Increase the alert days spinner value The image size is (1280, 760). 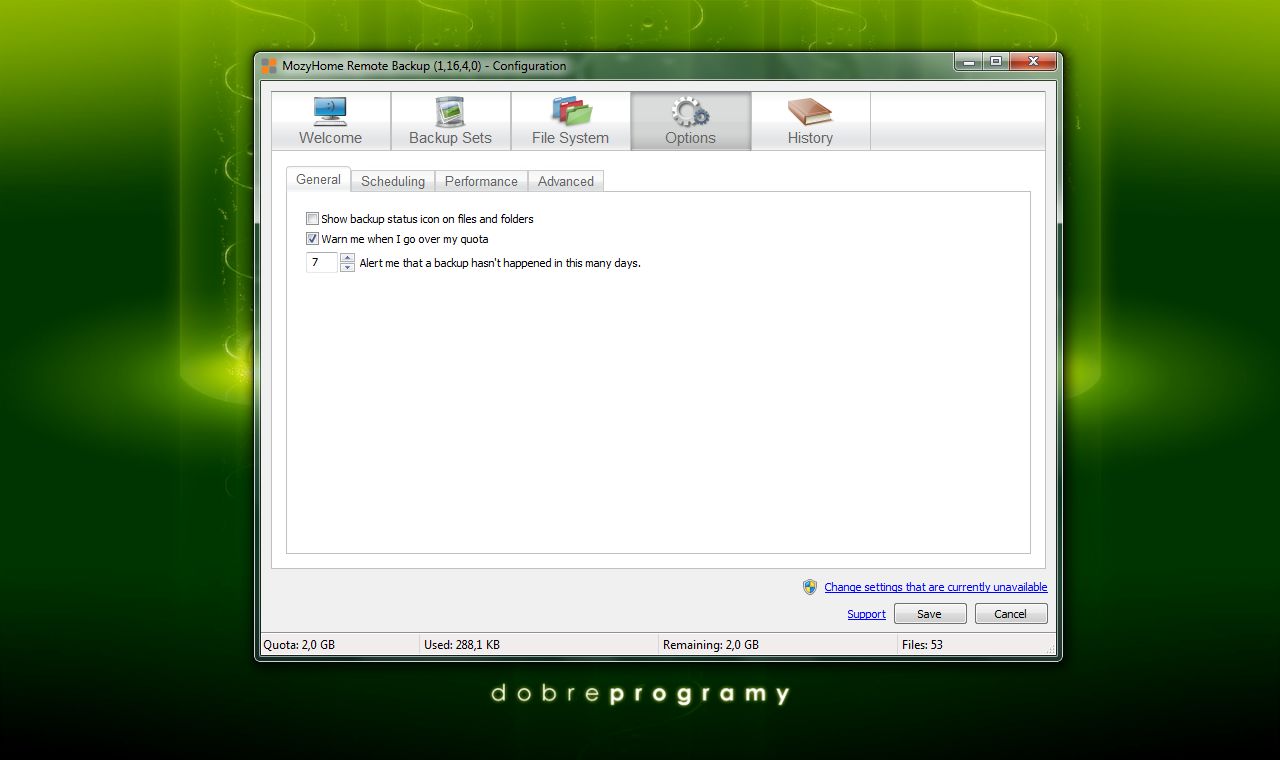coord(347,258)
